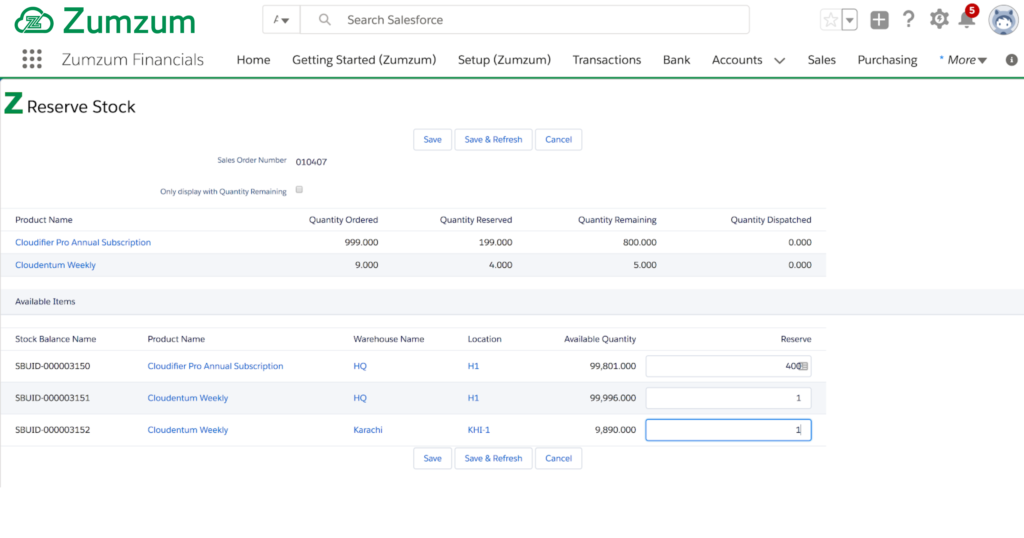Open the Accounts tab

tap(737, 59)
